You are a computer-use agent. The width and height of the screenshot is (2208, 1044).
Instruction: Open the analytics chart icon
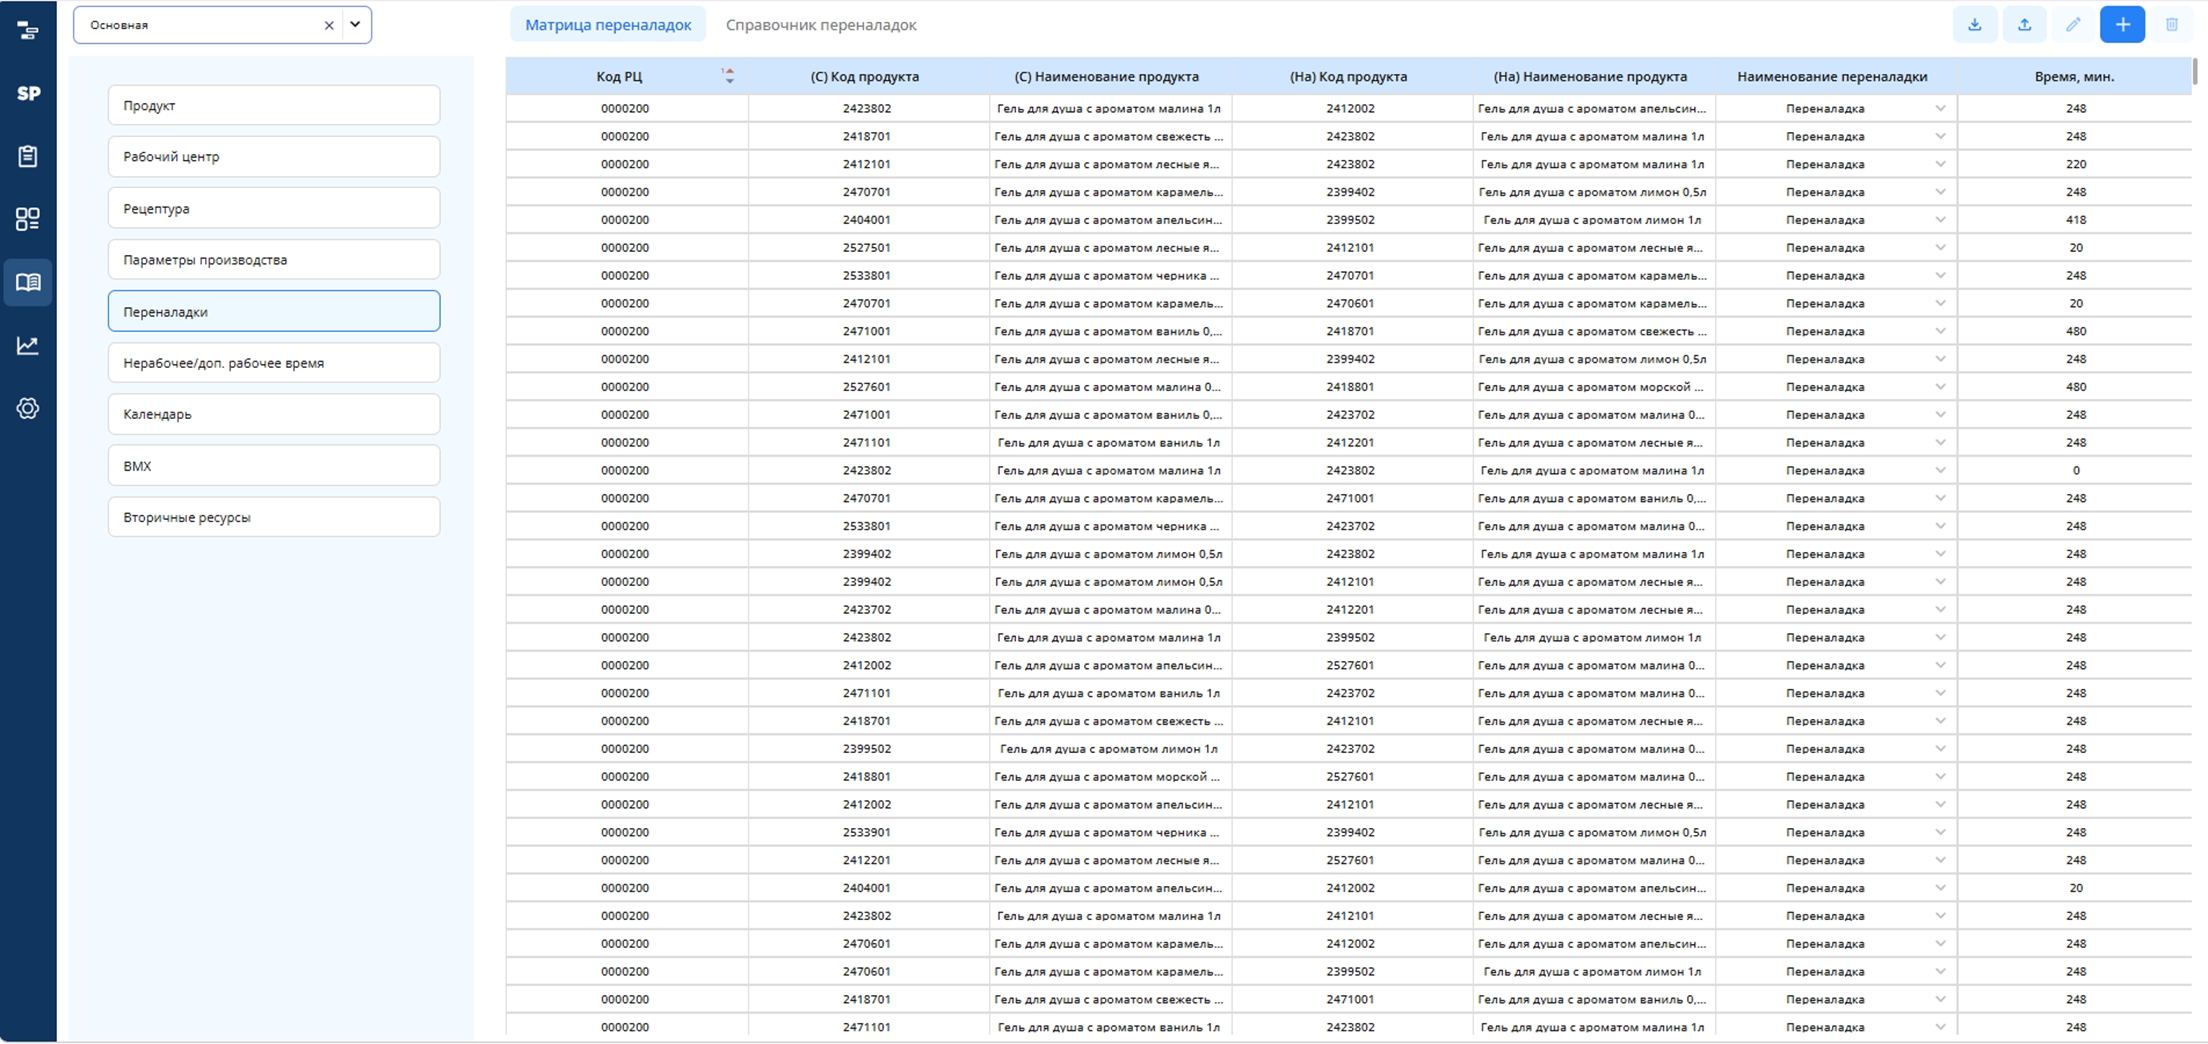28,346
